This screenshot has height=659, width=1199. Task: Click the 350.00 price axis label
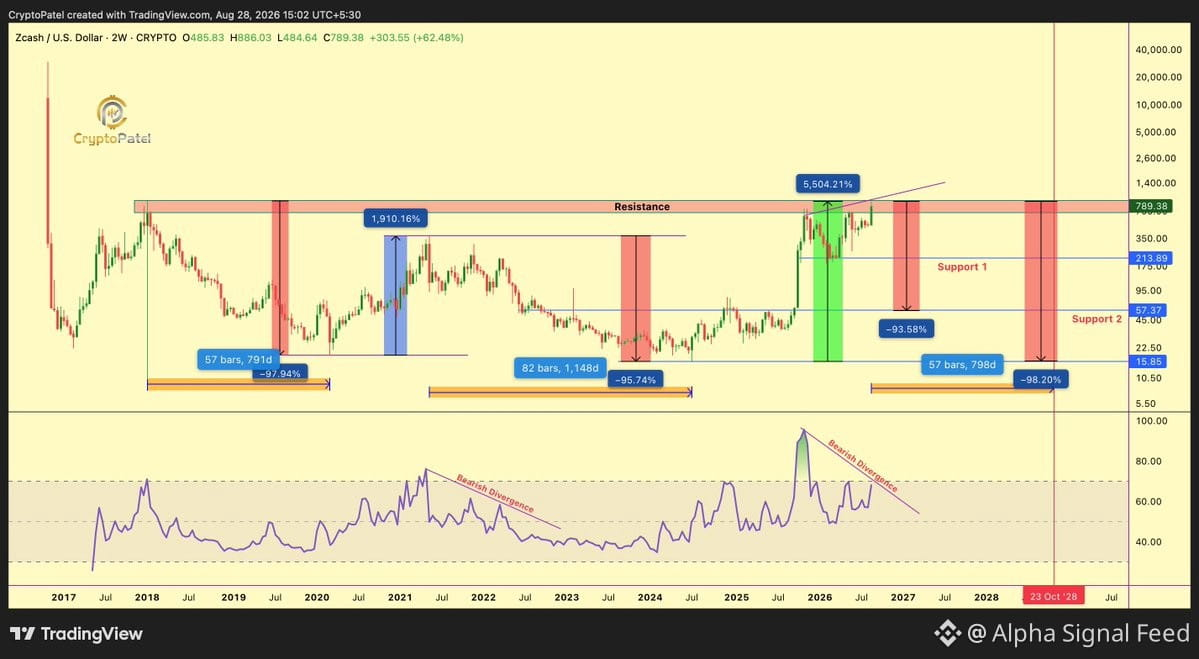(x=1152, y=239)
